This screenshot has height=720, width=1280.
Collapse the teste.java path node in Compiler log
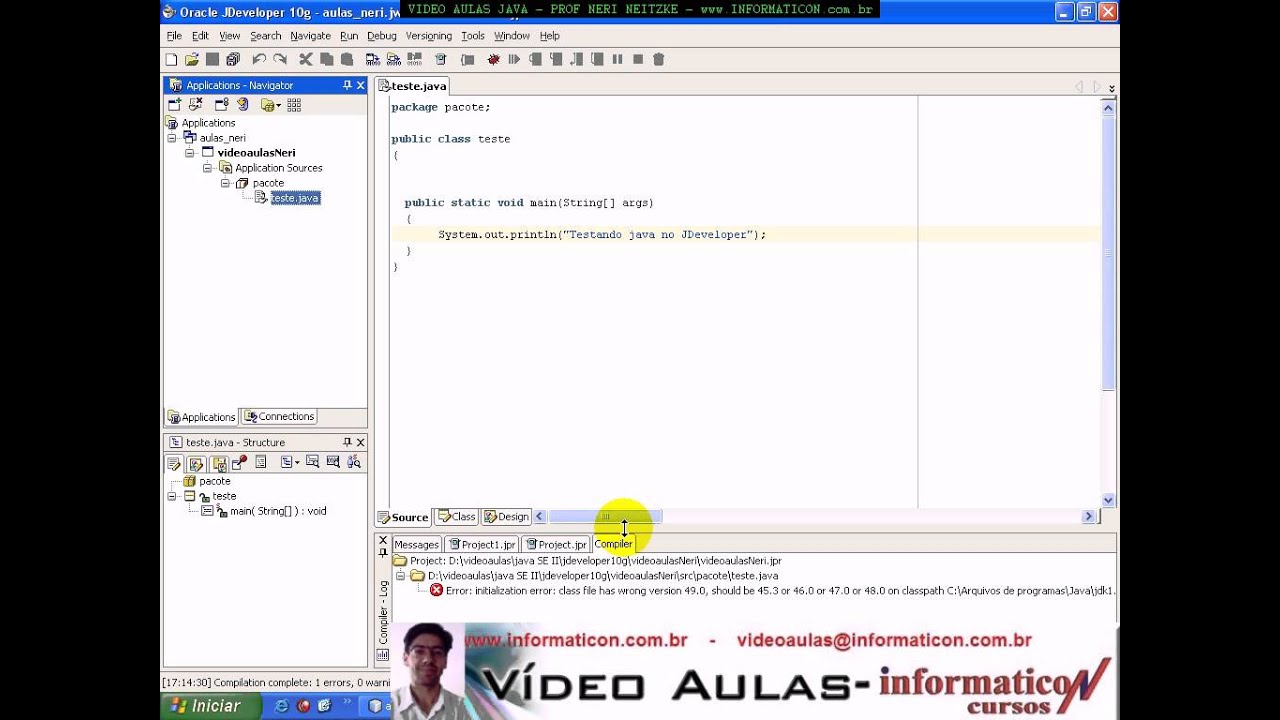pos(400,576)
